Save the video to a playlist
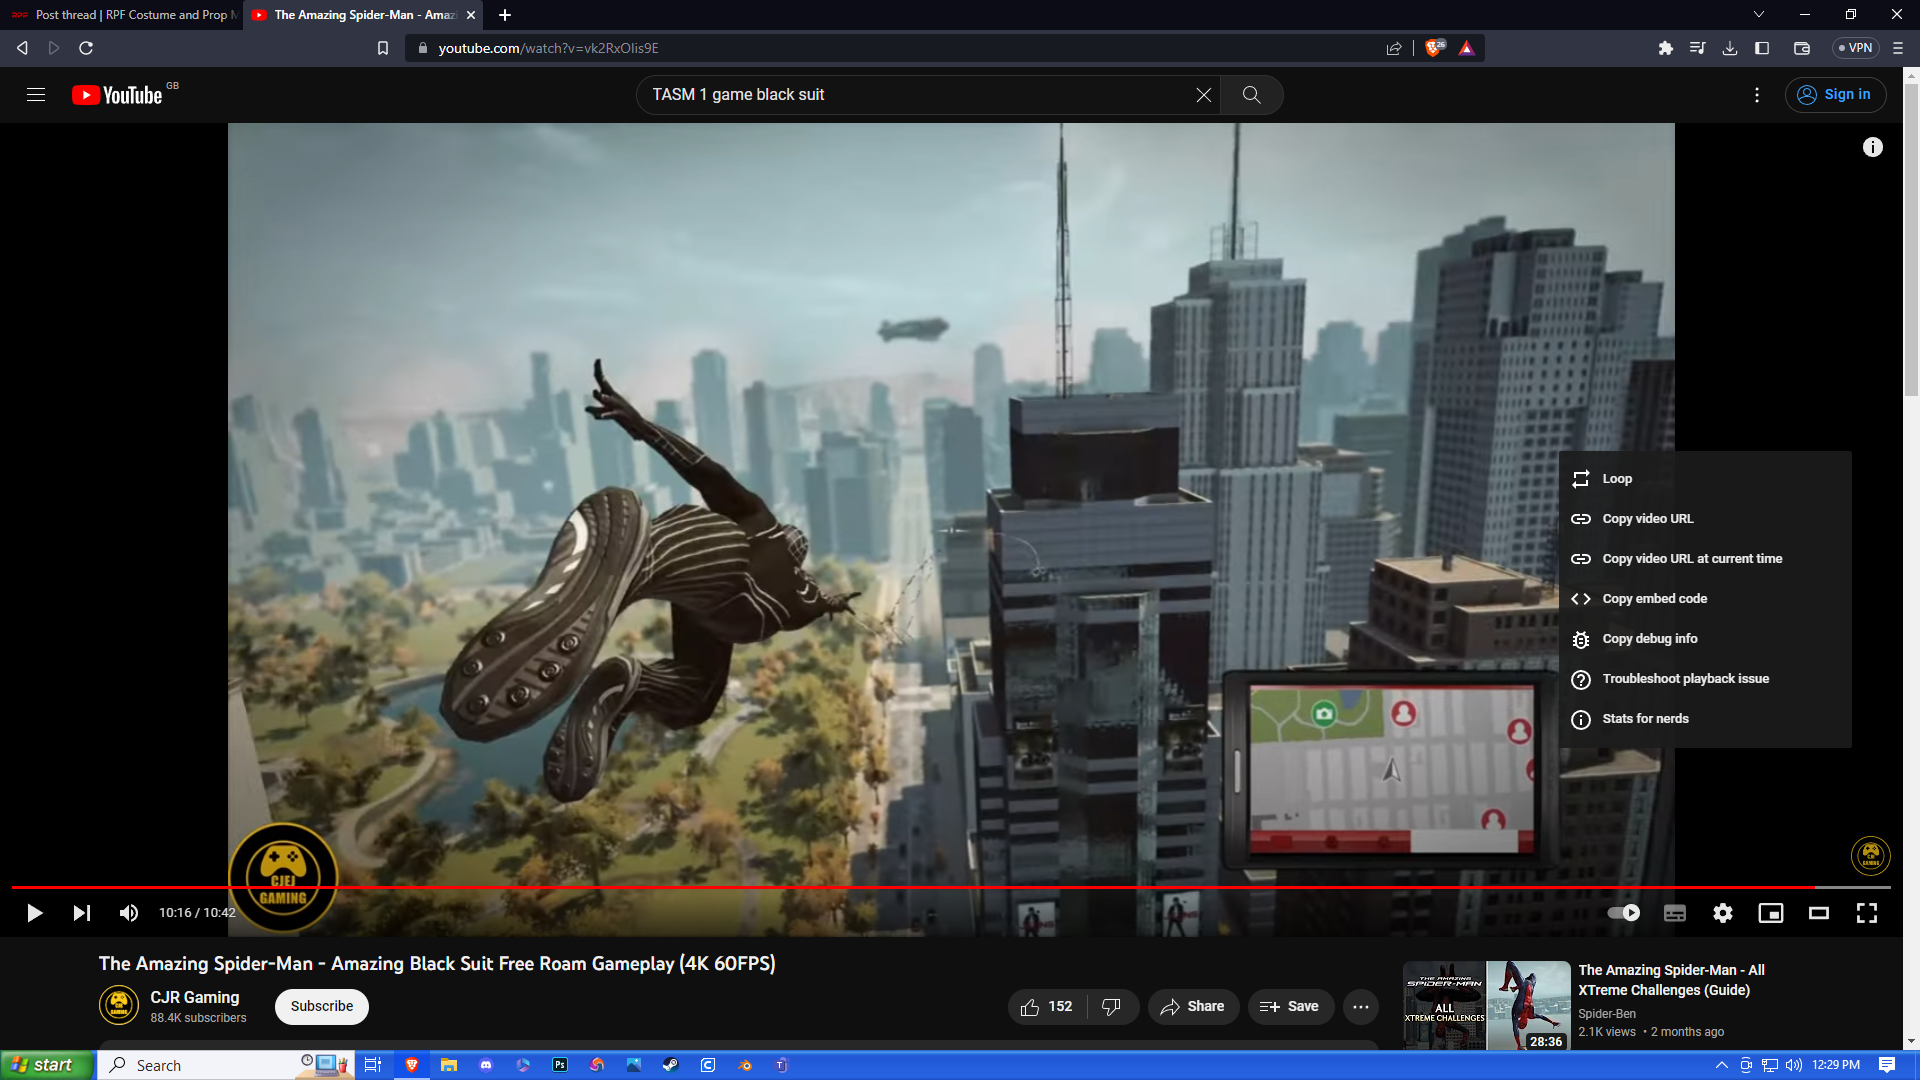 [x=1290, y=1007]
